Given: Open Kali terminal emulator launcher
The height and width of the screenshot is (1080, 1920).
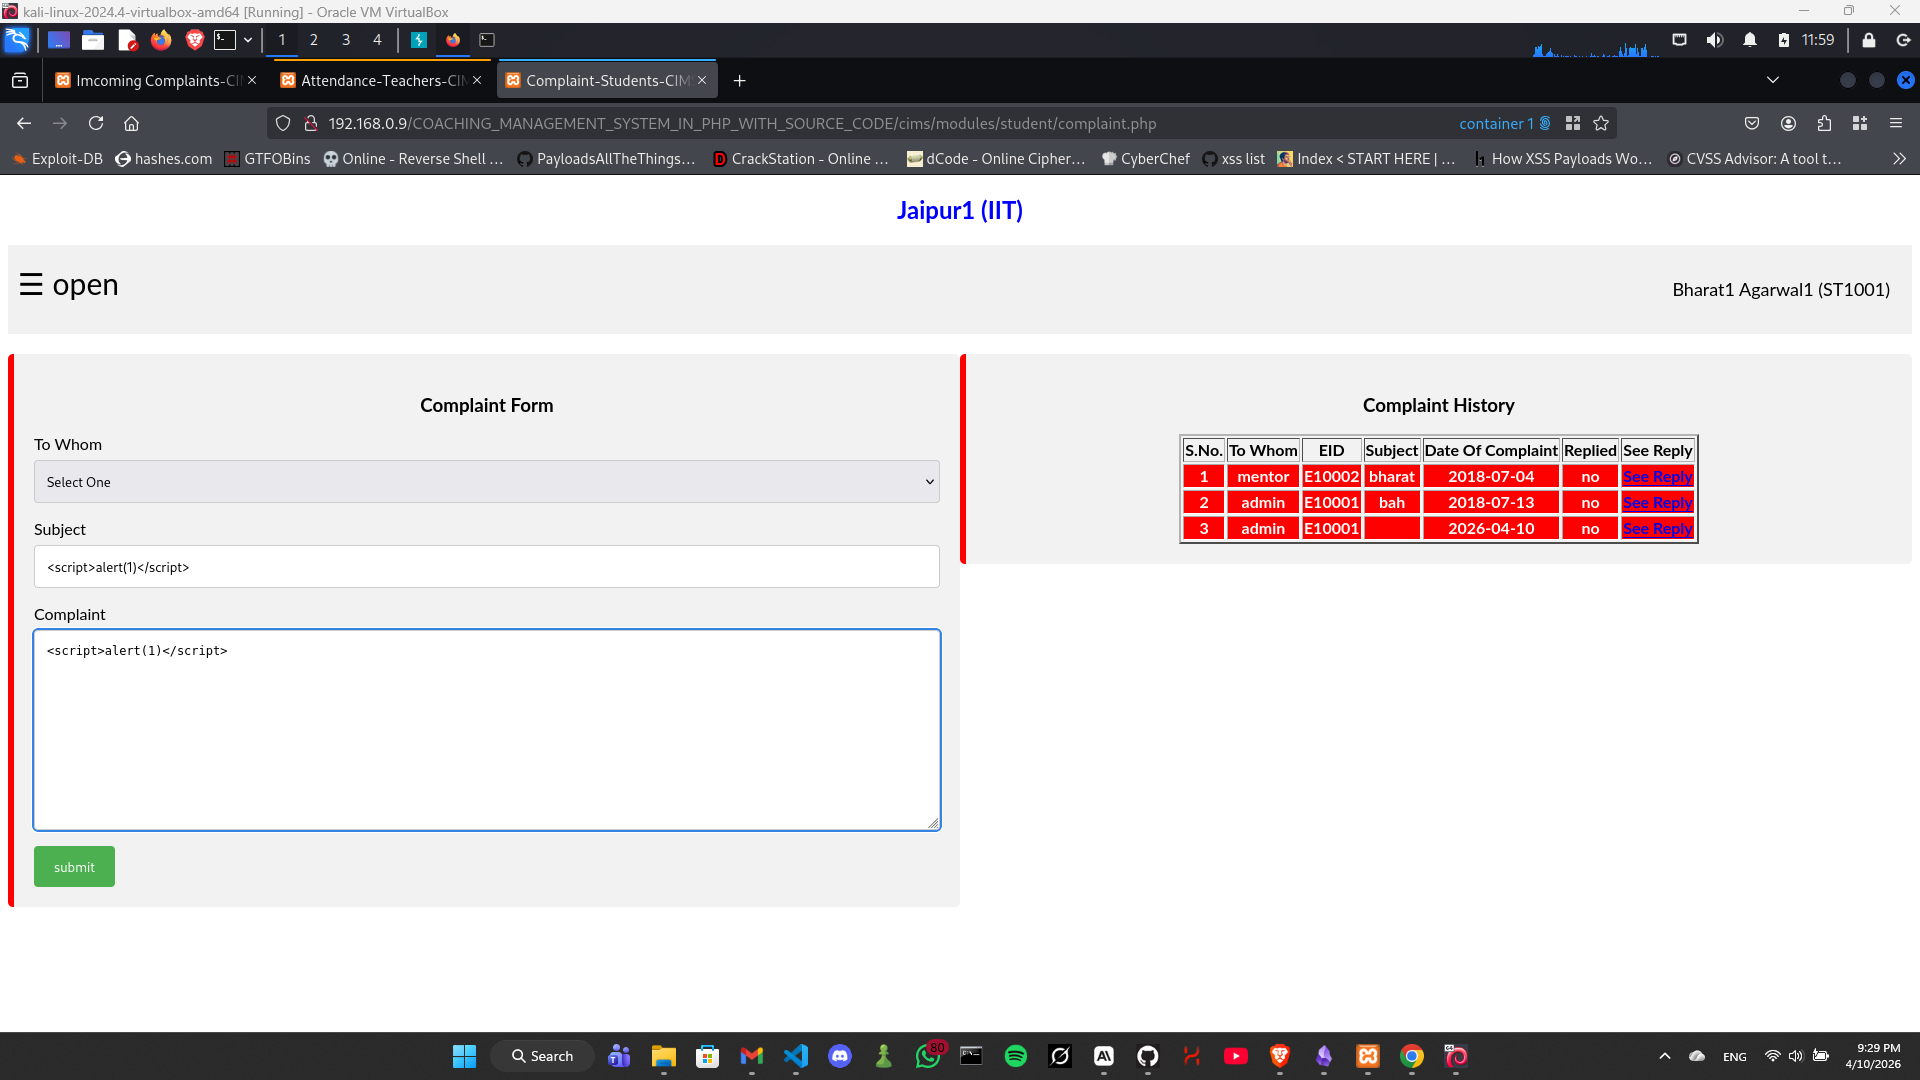Looking at the screenshot, I should click(225, 40).
